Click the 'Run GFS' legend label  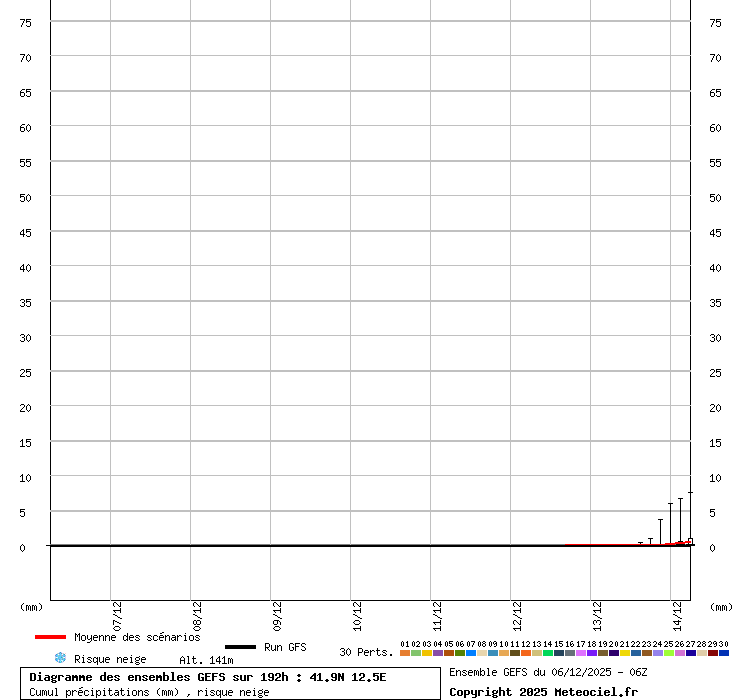pos(285,647)
